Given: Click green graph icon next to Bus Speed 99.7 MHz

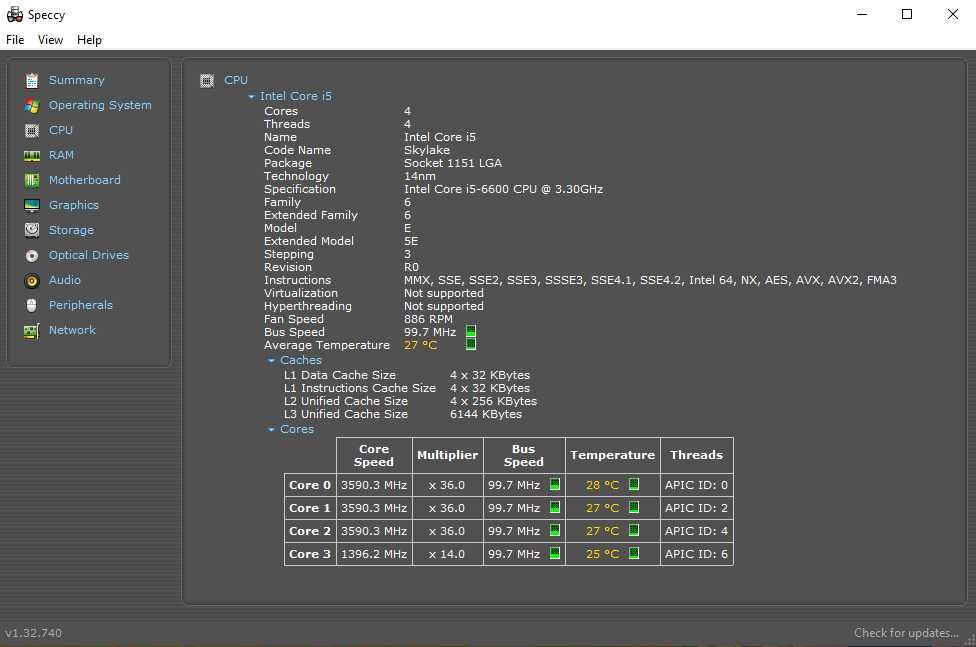Looking at the screenshot, I should pyautogui.click(x=471, y=331).
